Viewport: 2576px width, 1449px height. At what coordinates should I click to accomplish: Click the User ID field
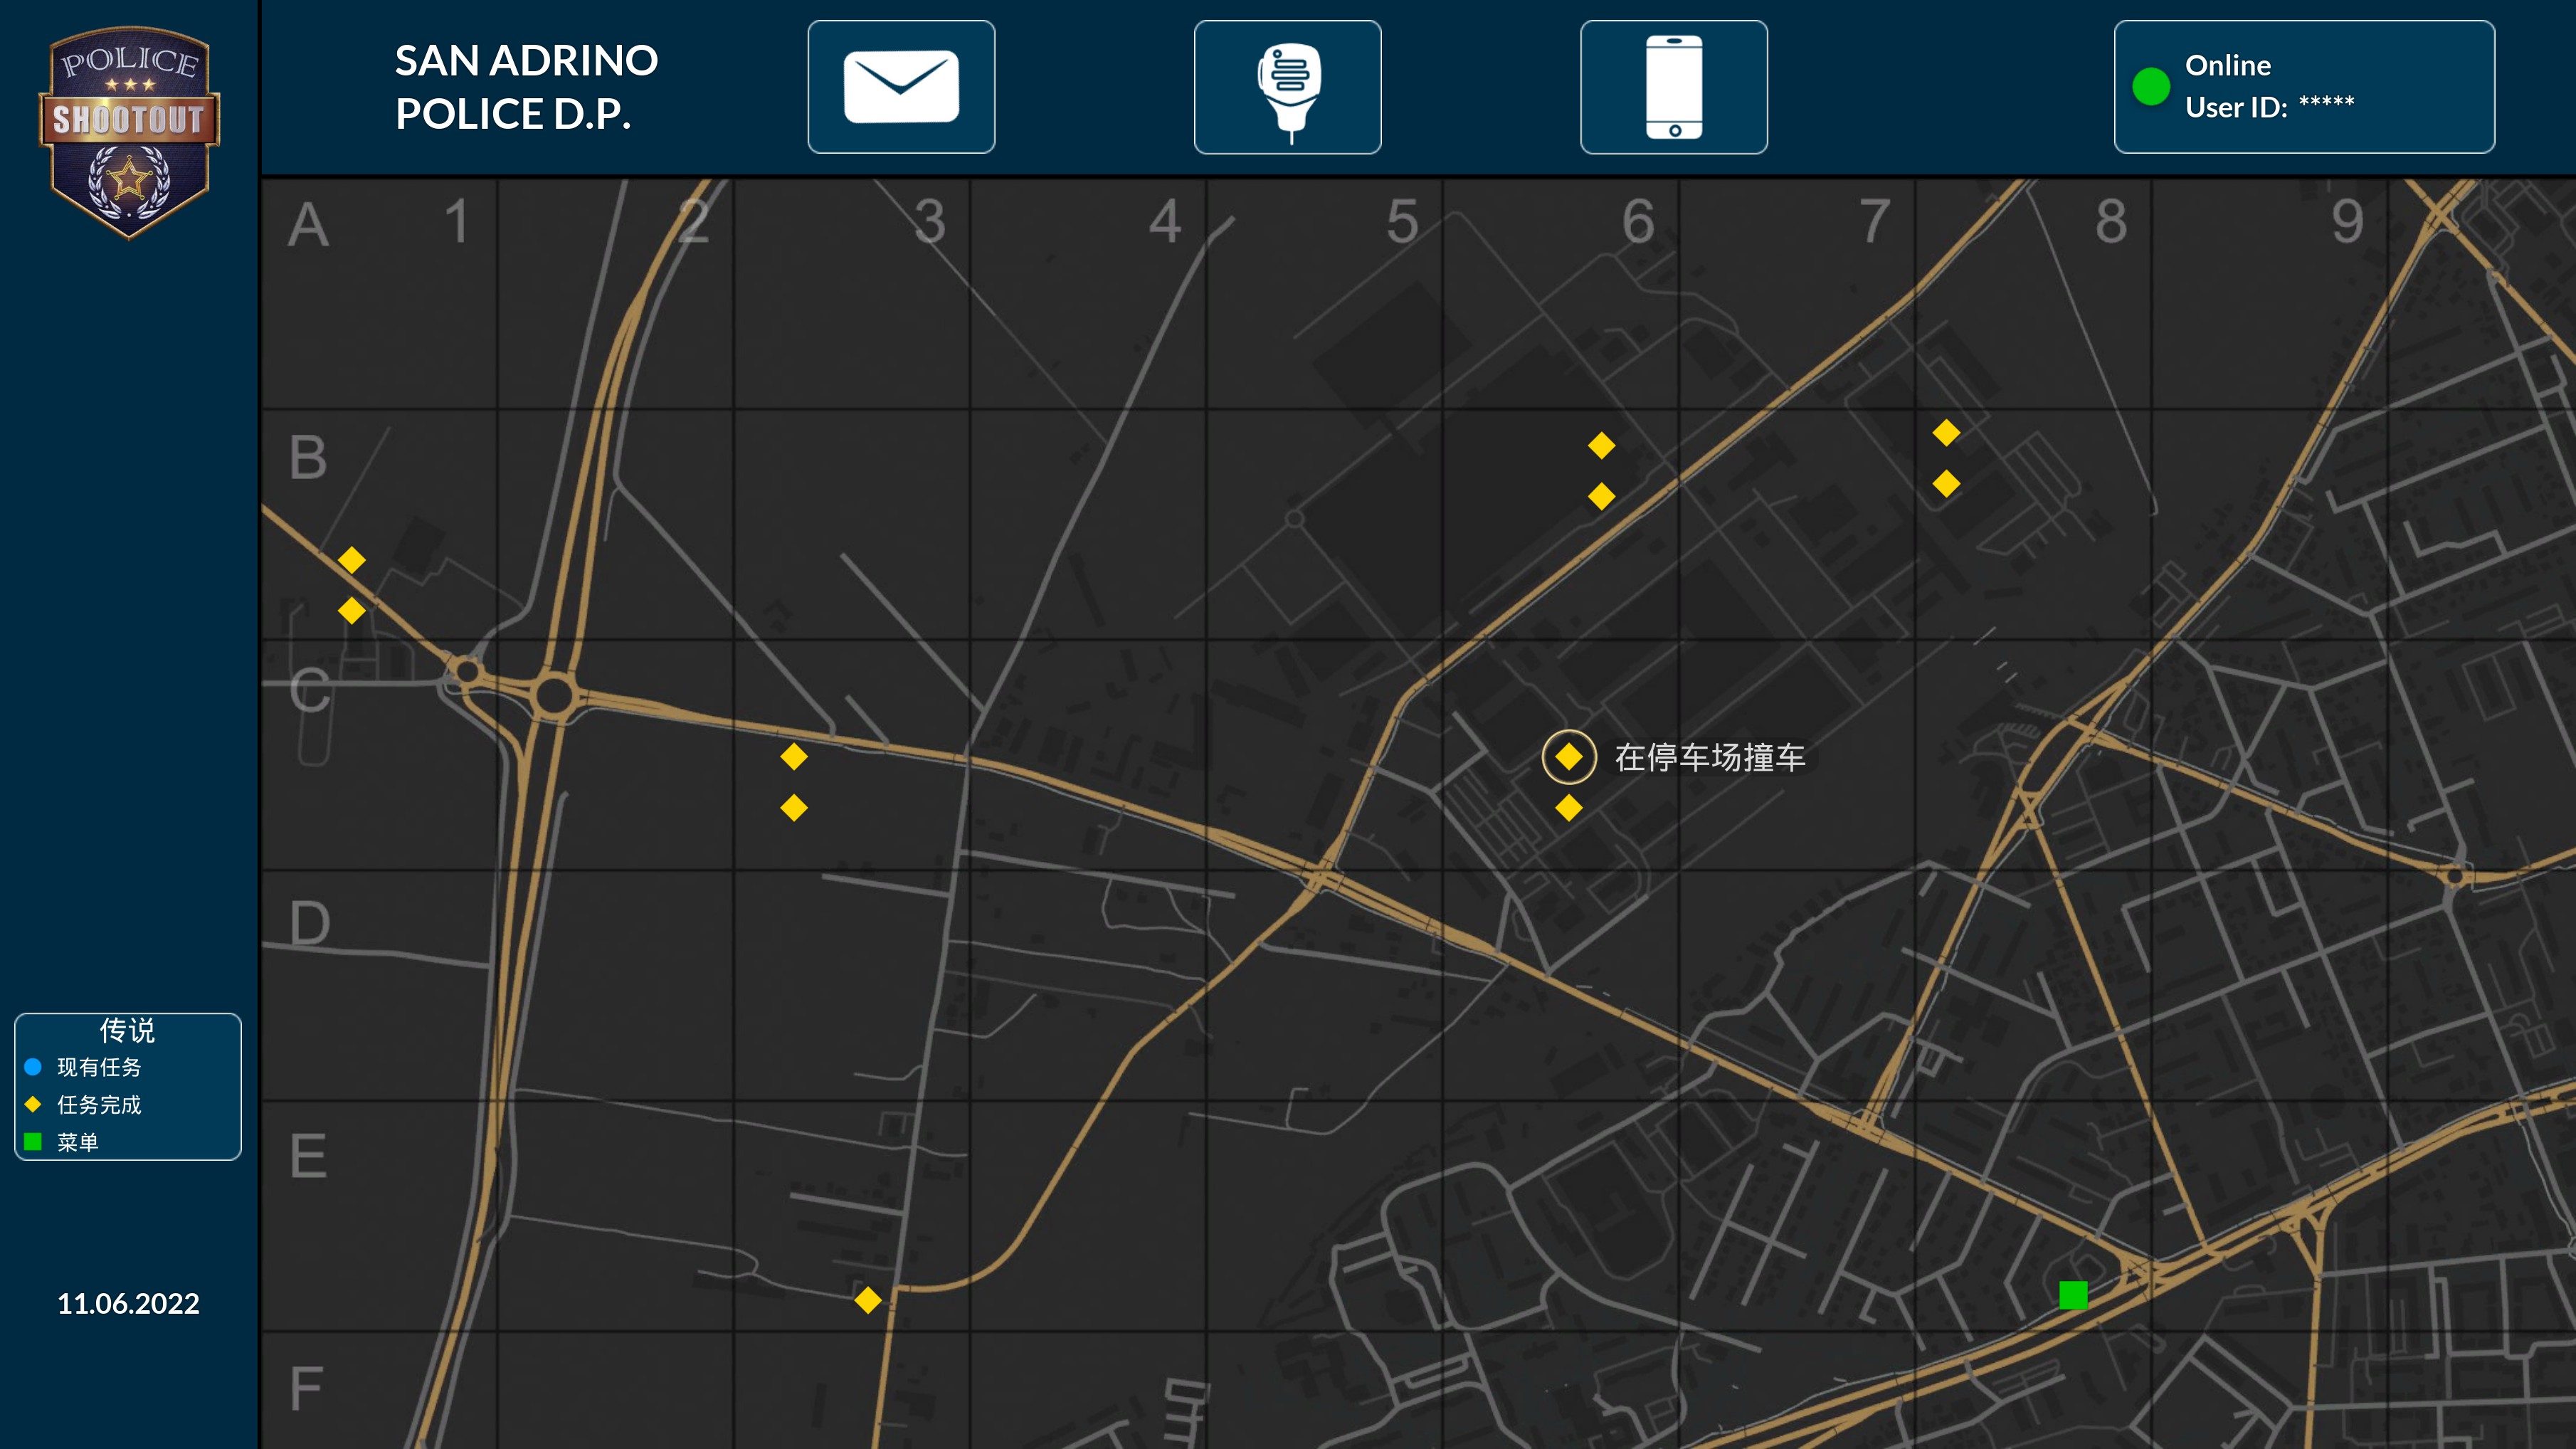2269,107
